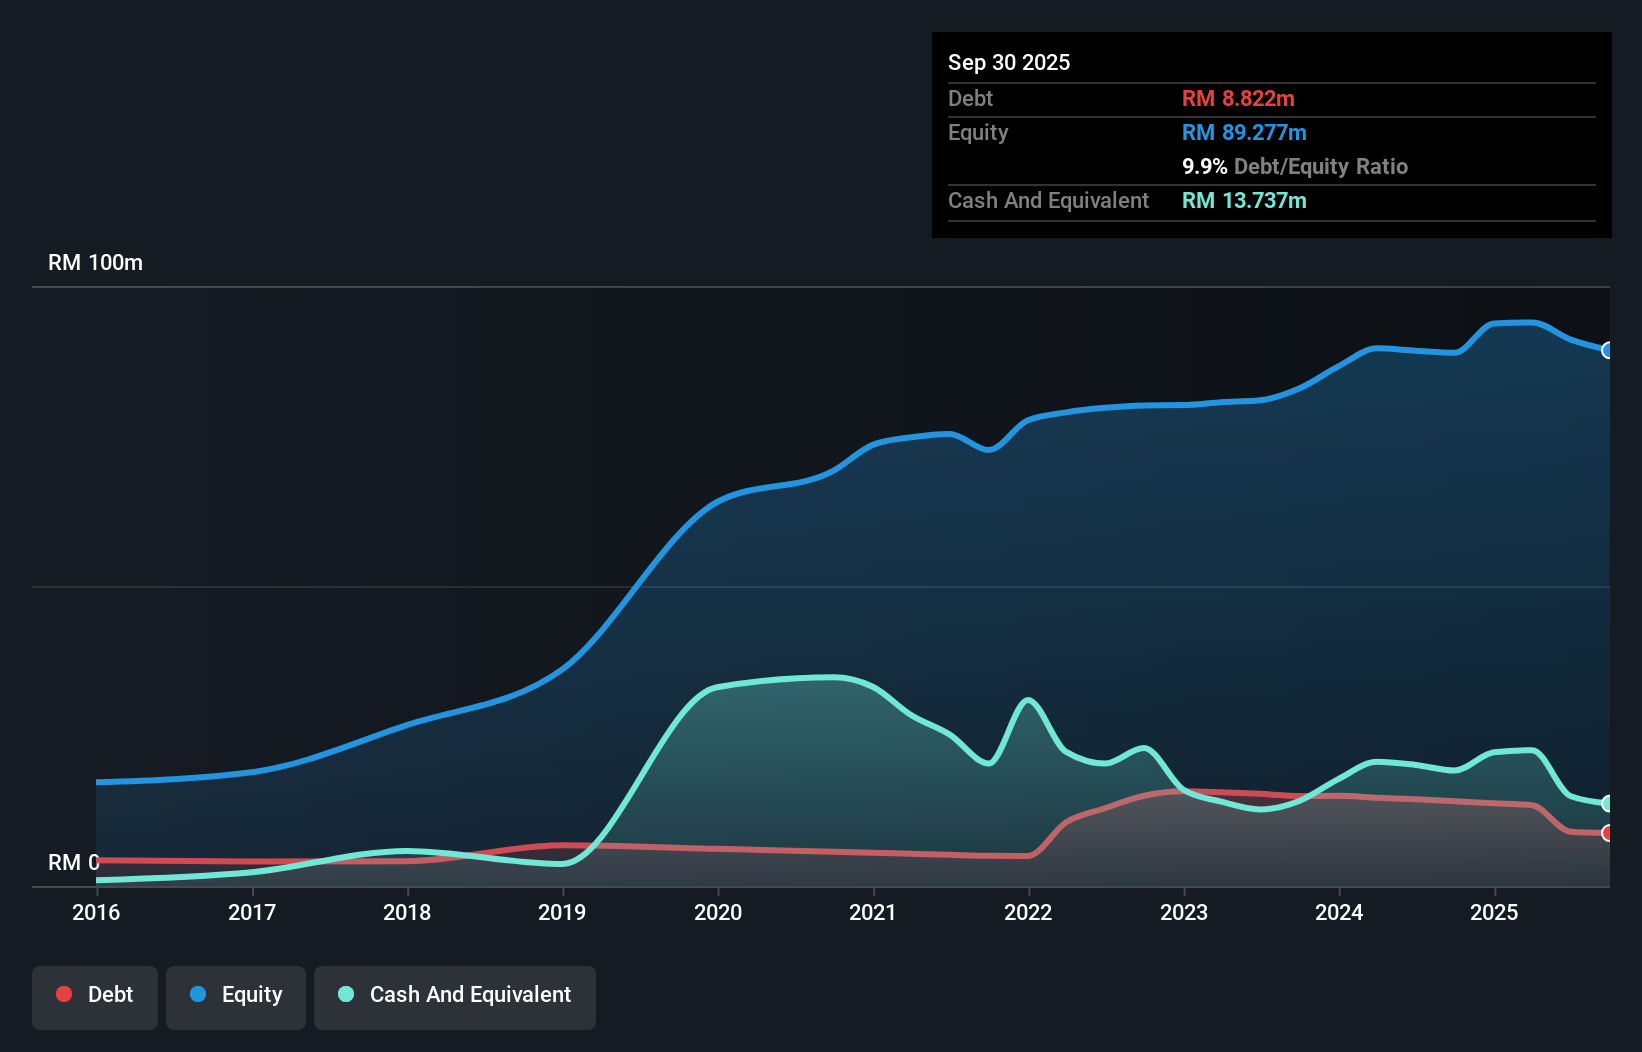Click the RM 13.737m cash value
Image resolution: width=1642 pixels, height=1052 pixels.
click(x=1244, y=200)
